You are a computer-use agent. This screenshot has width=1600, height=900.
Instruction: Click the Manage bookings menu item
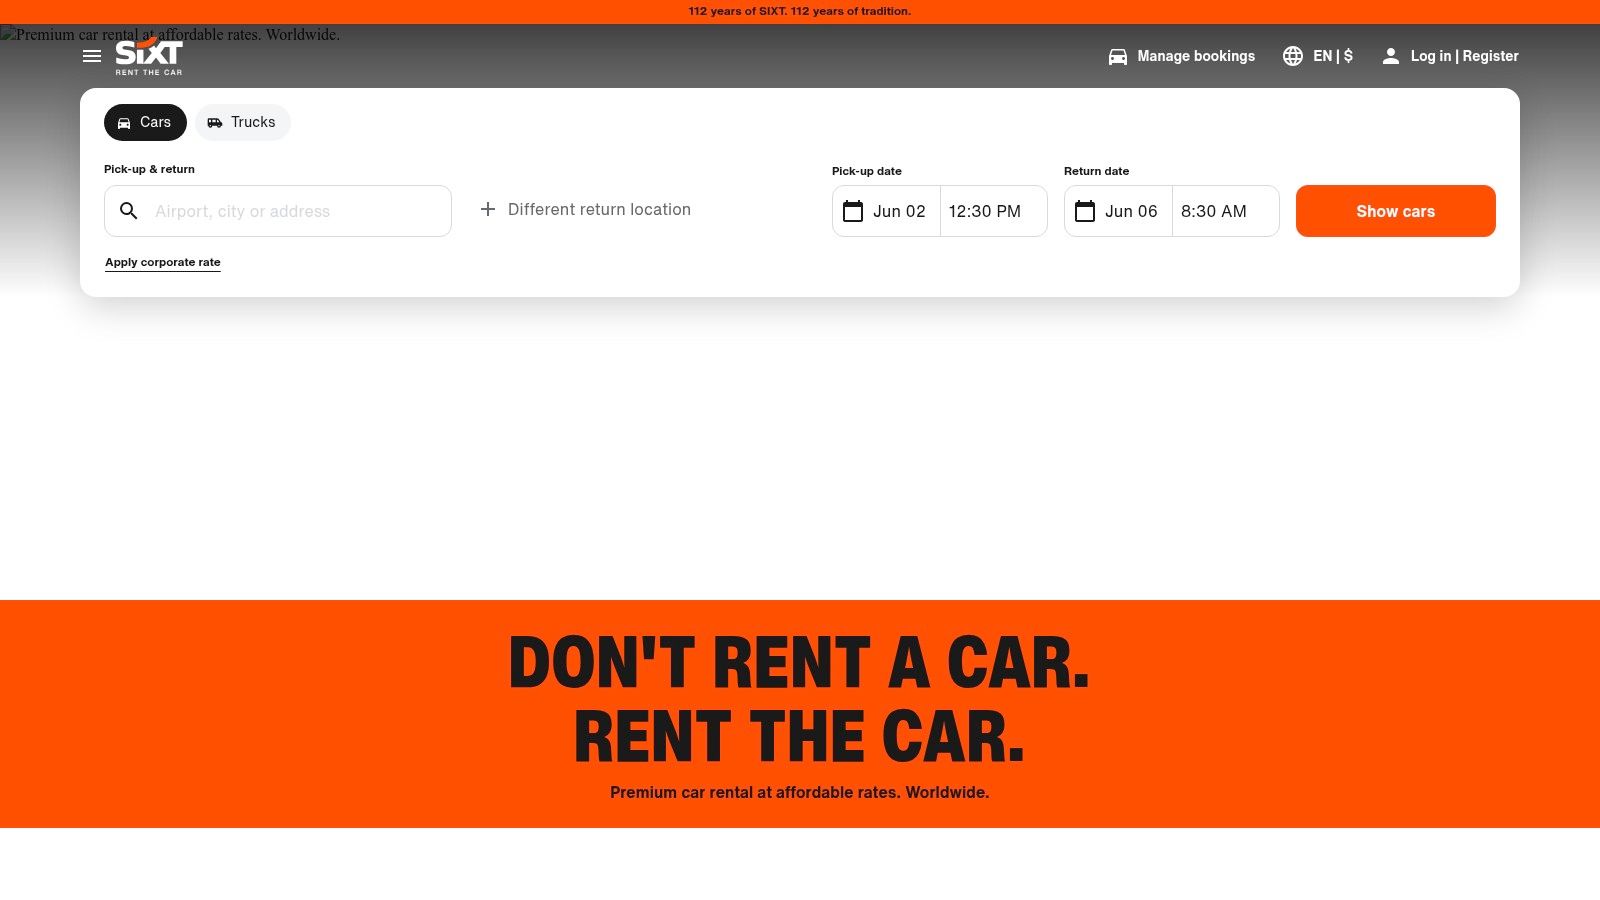click(1195, 56)
